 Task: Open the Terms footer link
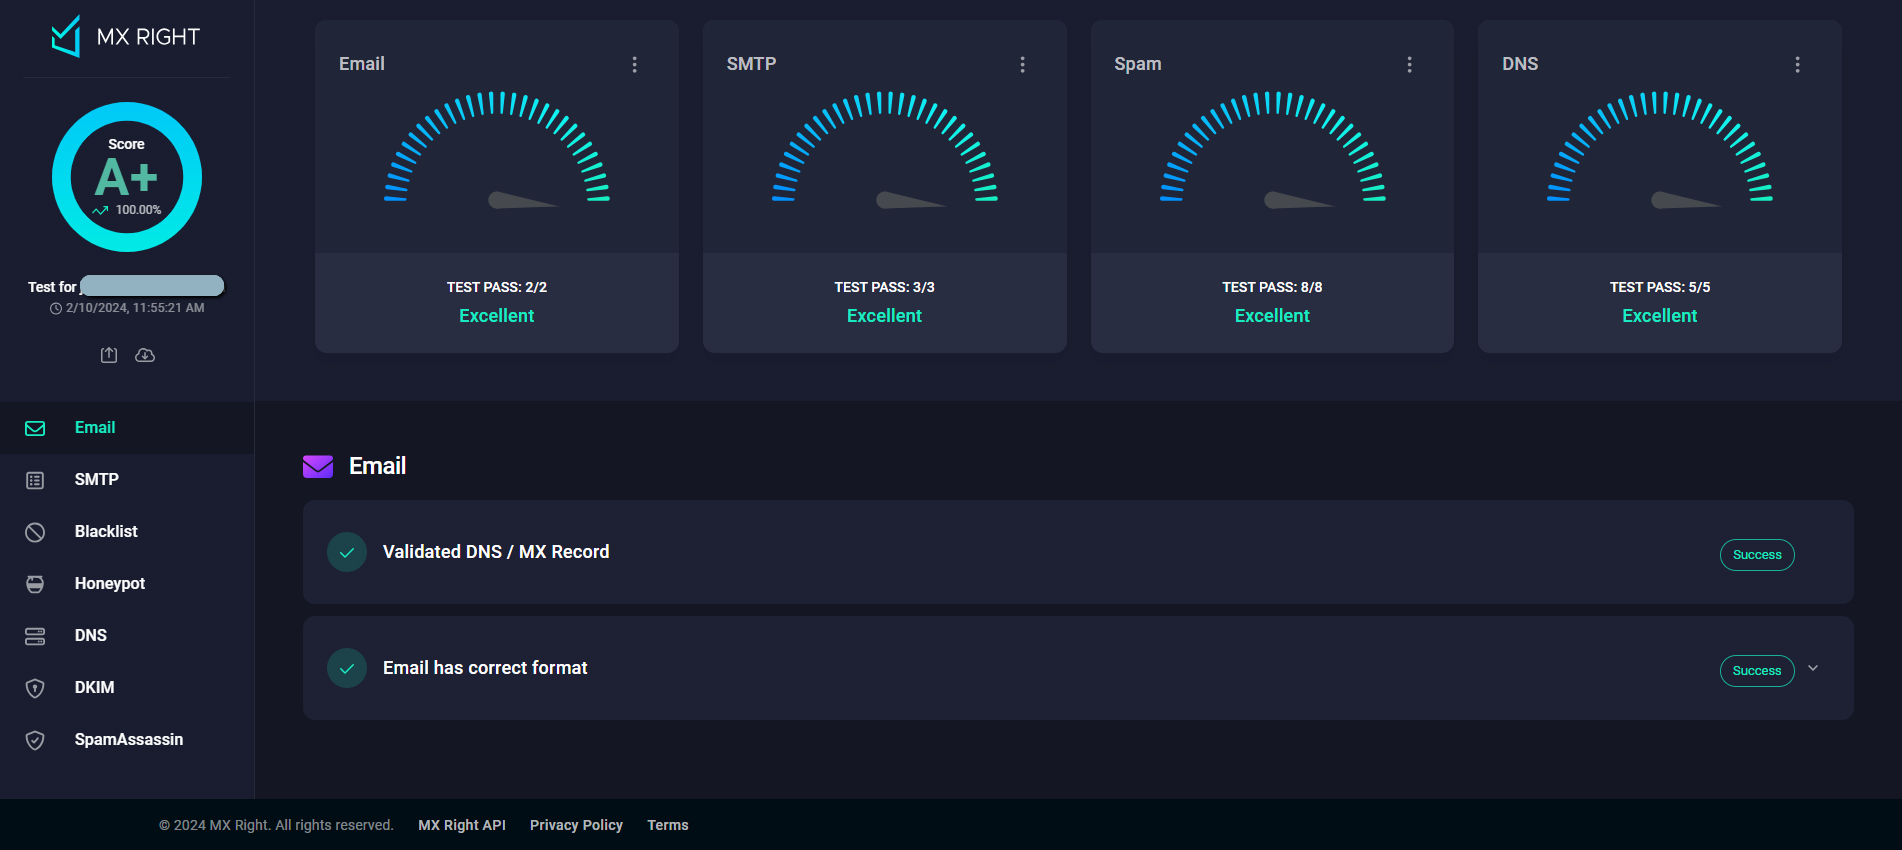[x=668, y=825]
